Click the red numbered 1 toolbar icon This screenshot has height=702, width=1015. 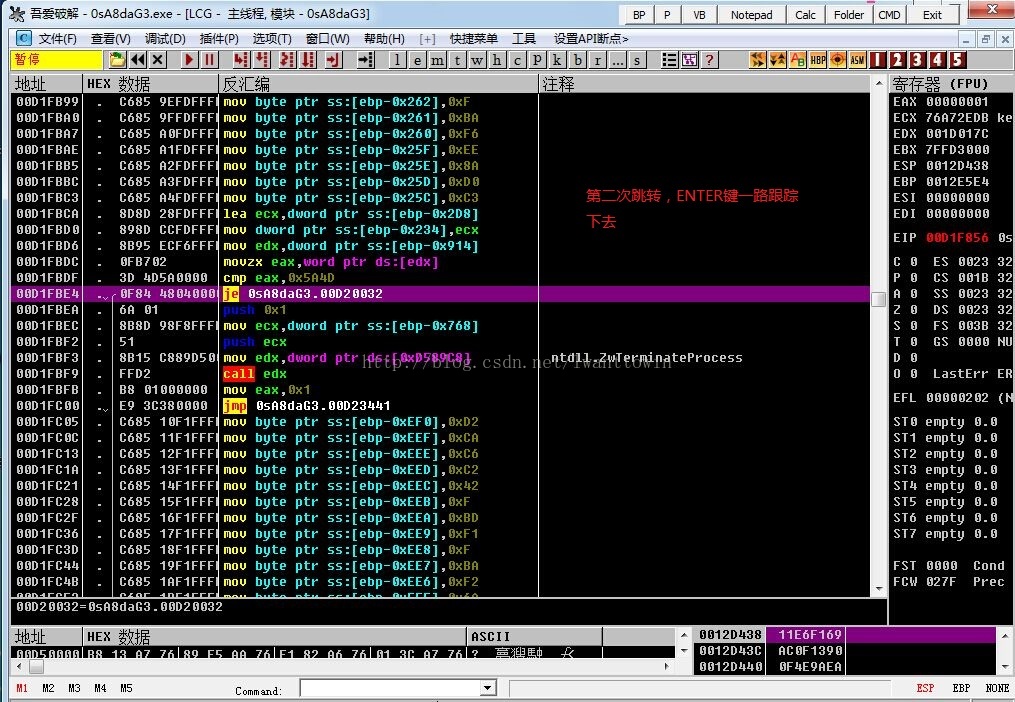pos(878,60)
